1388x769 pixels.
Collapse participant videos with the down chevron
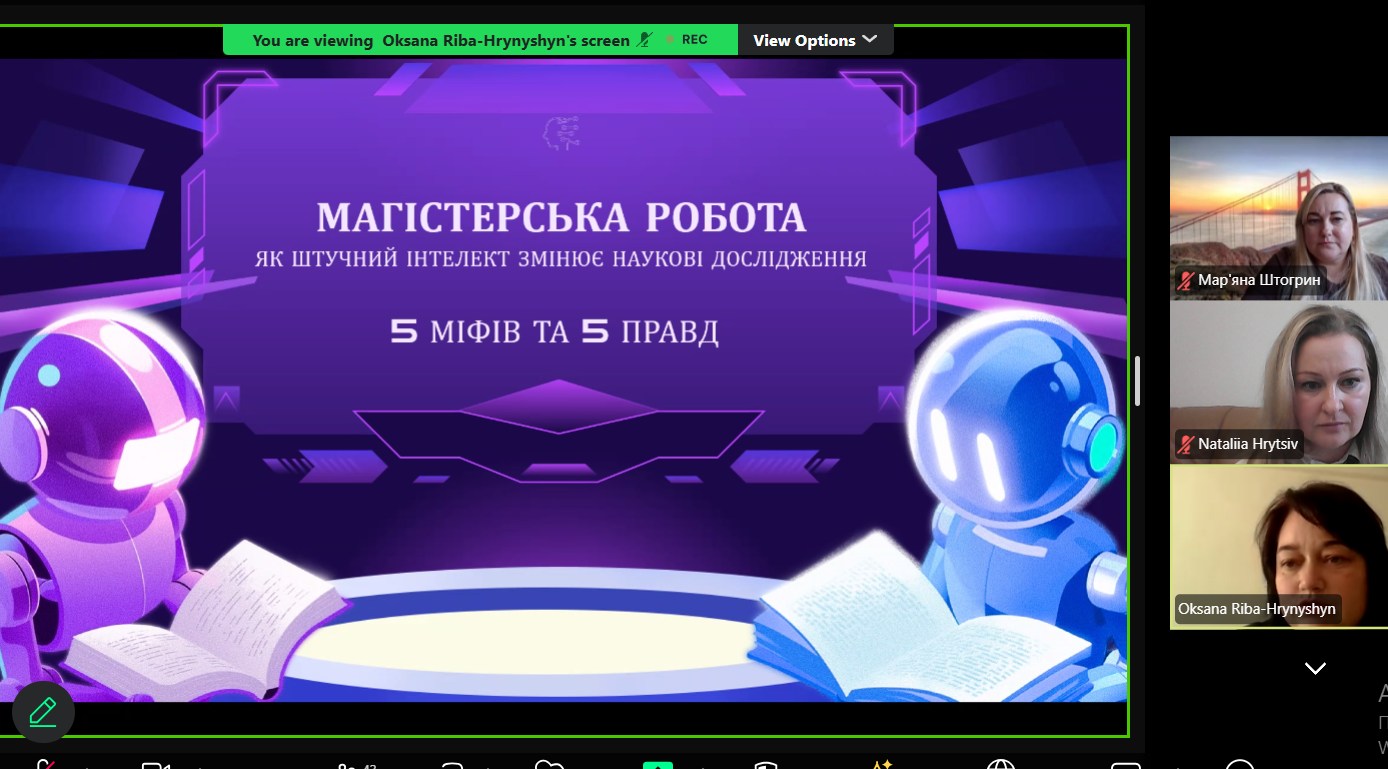1313,667
